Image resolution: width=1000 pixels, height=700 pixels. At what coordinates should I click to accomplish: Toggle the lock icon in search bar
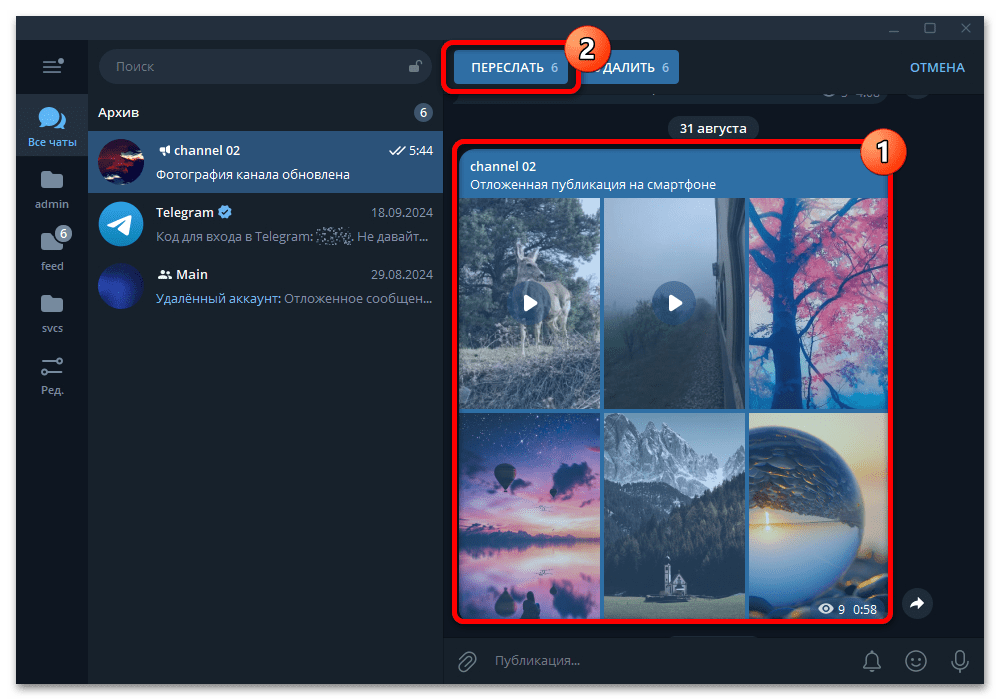coord(415,66)
